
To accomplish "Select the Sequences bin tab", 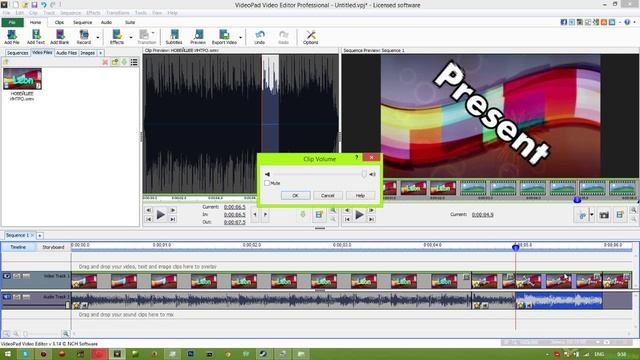I will (x=17, y=53).
